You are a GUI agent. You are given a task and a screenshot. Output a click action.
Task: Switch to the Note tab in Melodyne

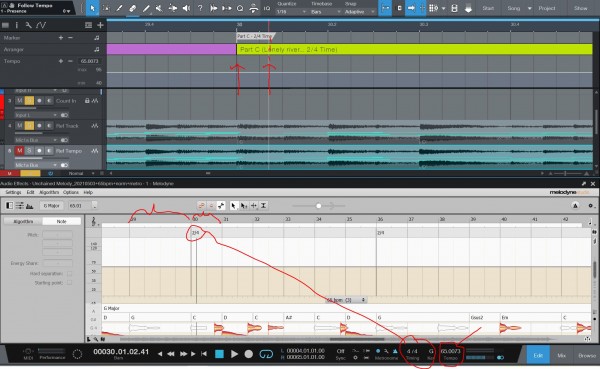click(x=62, y=222)
